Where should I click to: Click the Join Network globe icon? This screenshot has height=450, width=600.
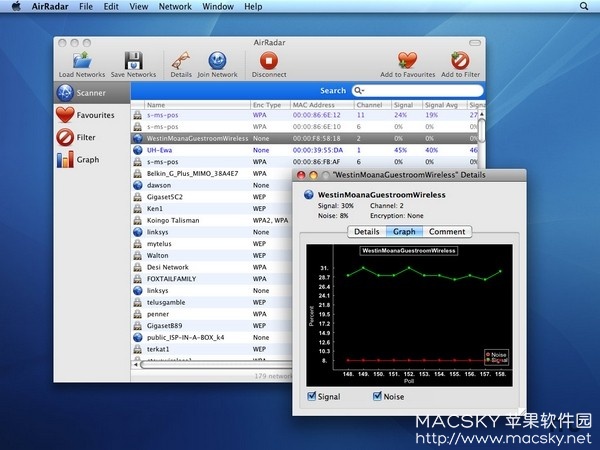(x=217, y=60)
